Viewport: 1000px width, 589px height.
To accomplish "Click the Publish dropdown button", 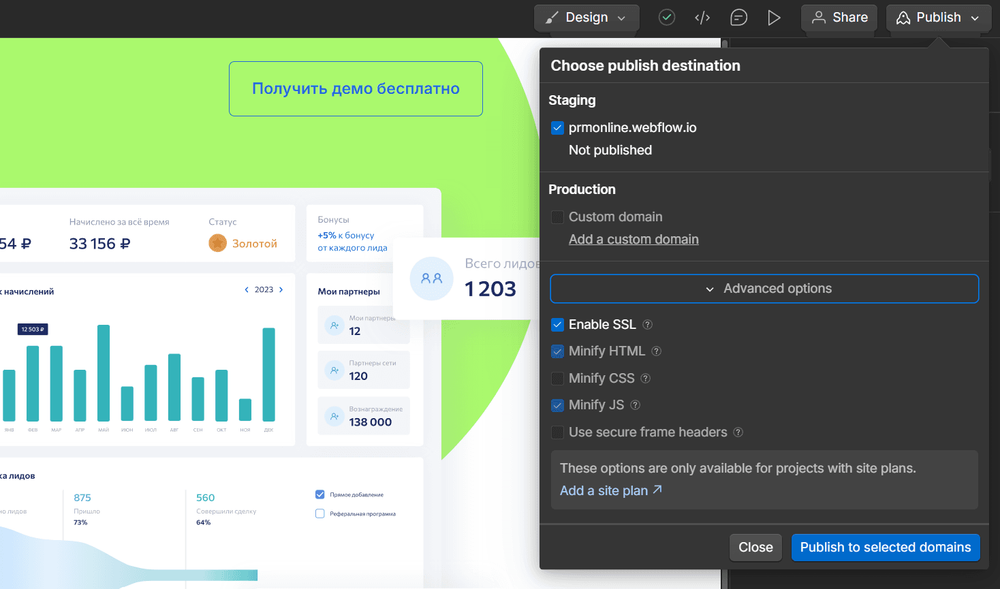I will (x=938, y=17).
